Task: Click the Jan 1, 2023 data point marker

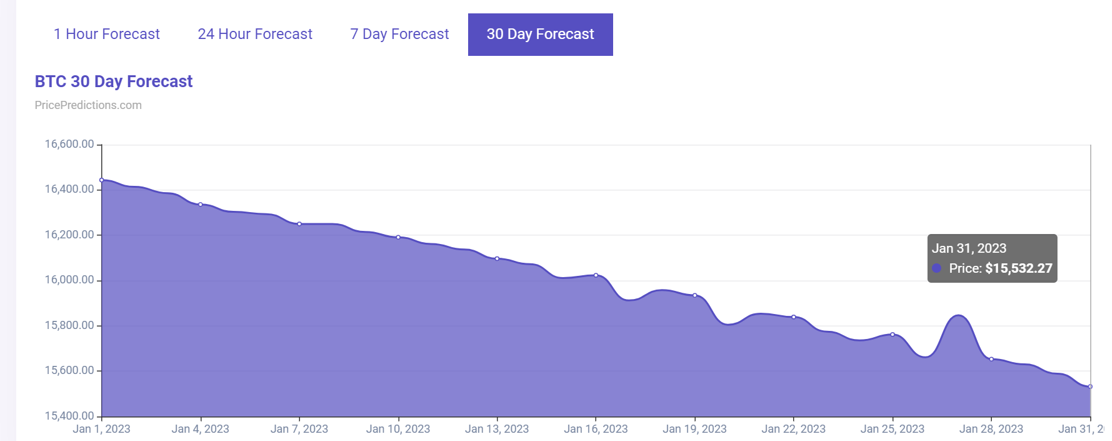Action: tap(102, 180)
